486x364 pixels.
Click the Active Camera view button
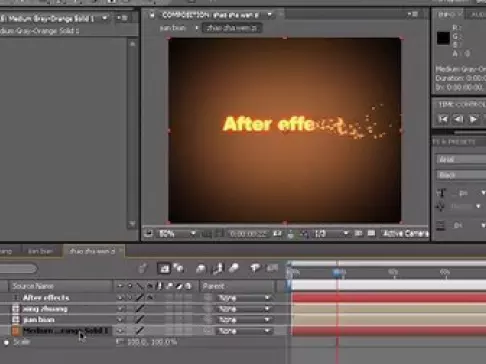click(405, 234)
